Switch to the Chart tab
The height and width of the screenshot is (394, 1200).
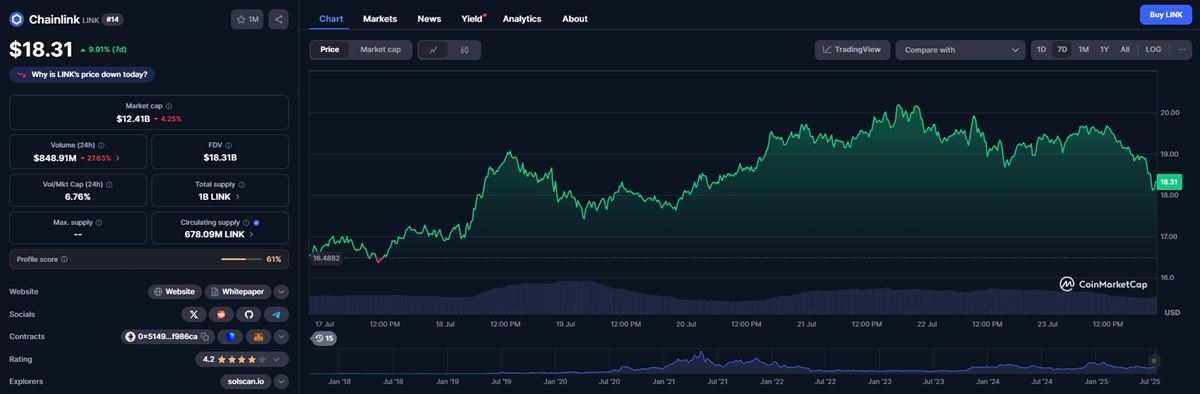click(331, 18)
